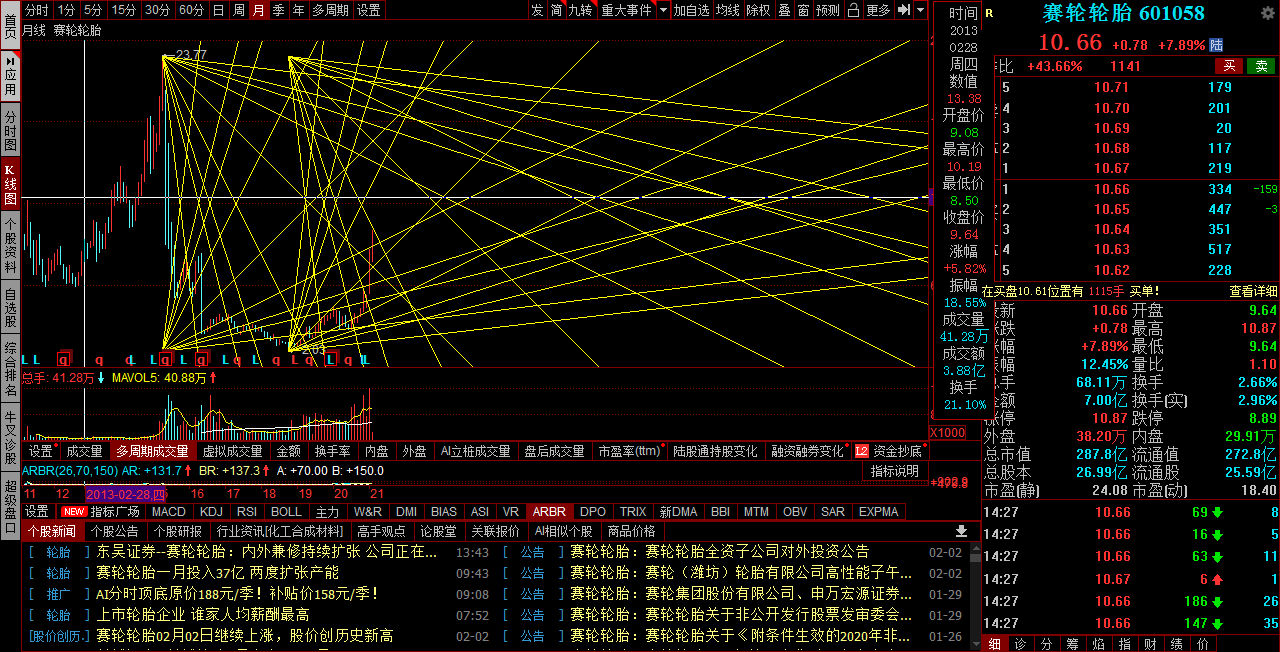Click the 发 toolbar button
Screen dimensions: 1280x652
coord(538,10)
